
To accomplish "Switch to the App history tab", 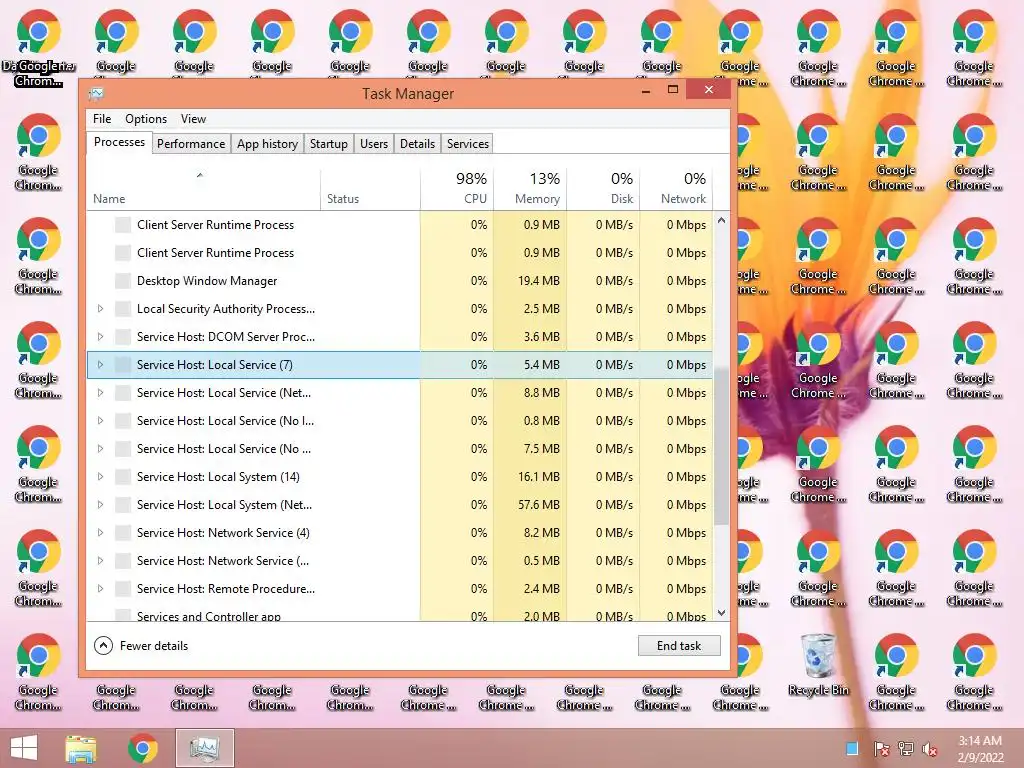I will [267, 144].
